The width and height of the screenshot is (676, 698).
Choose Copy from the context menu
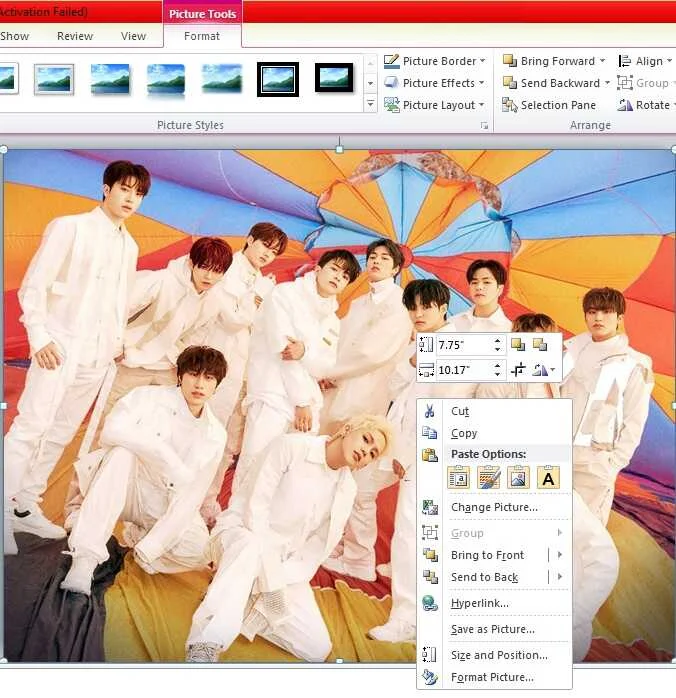point(494,433)
